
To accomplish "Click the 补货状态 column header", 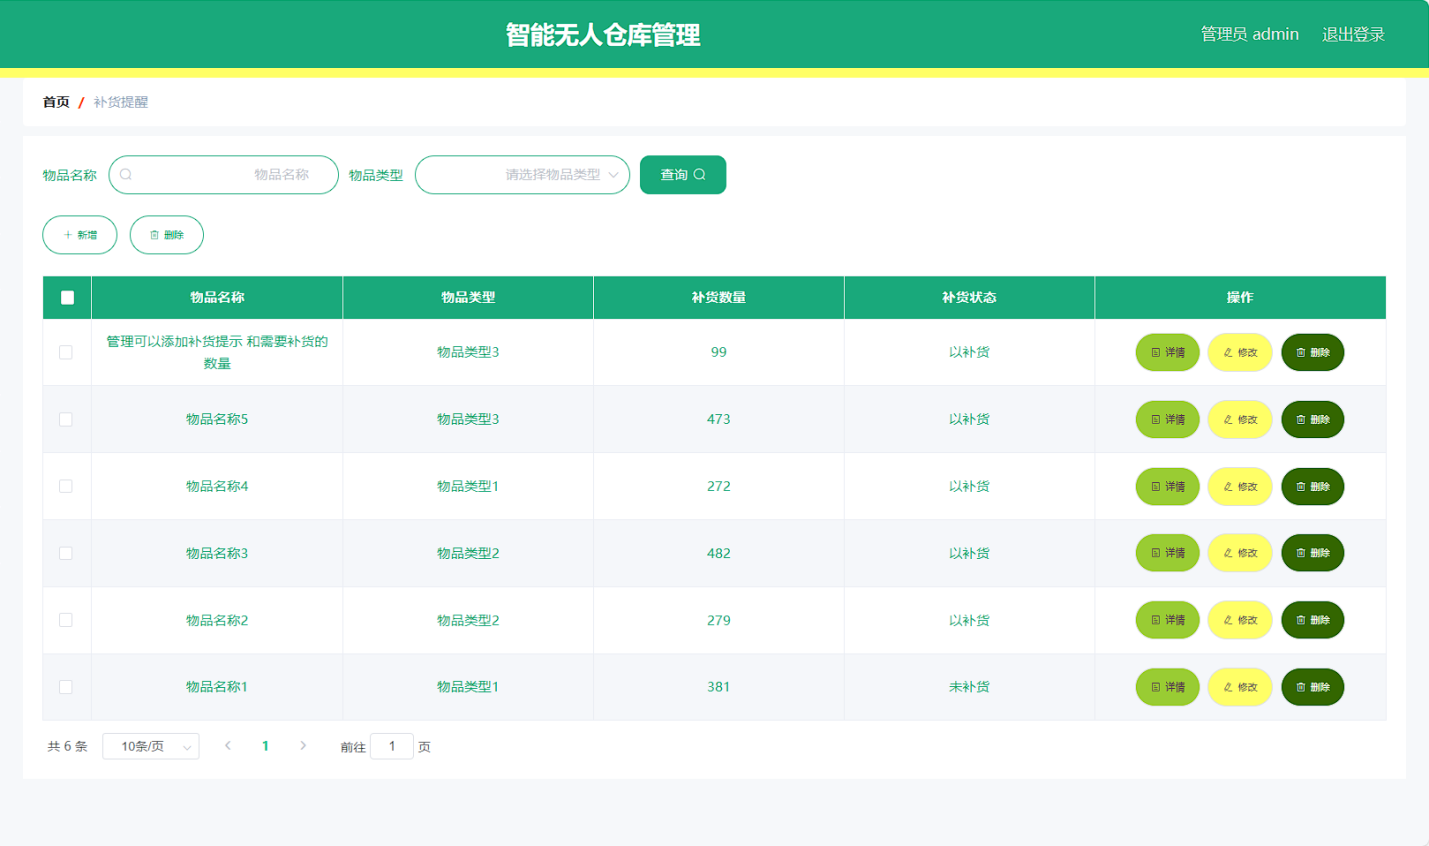I will tap(969, 297).
